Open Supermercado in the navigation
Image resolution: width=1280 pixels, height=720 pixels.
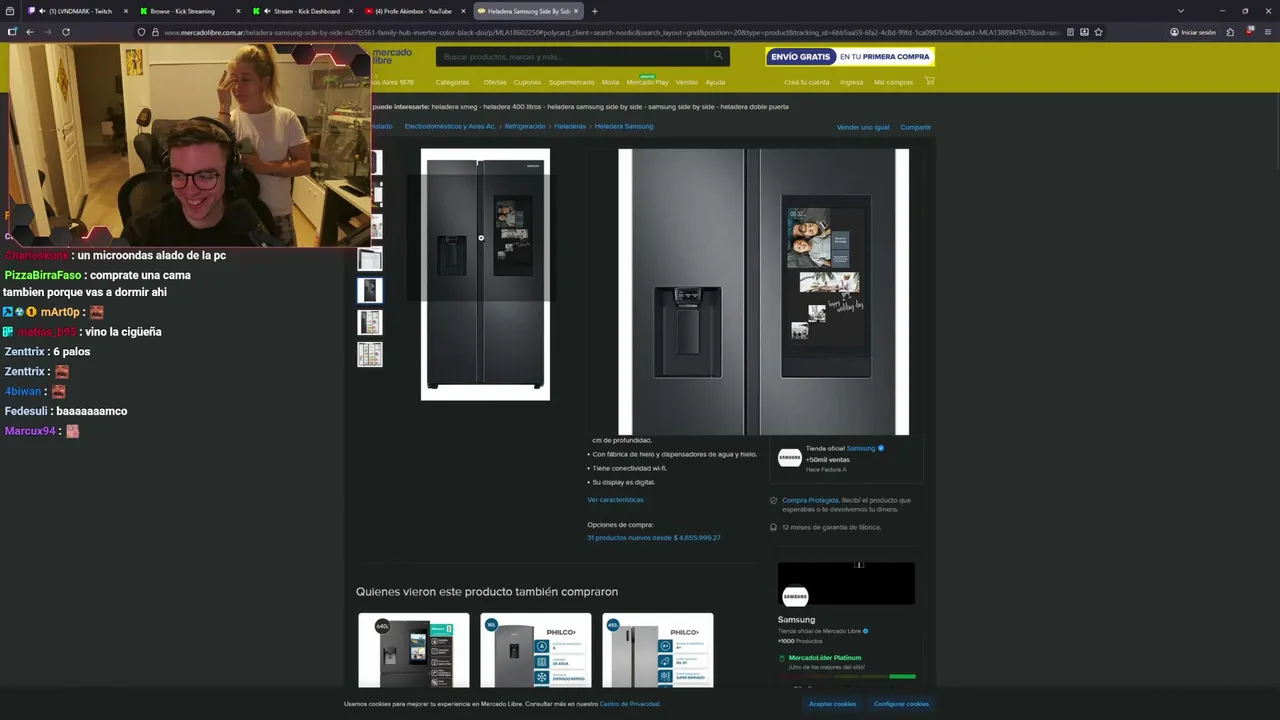(x=571, y=82)
